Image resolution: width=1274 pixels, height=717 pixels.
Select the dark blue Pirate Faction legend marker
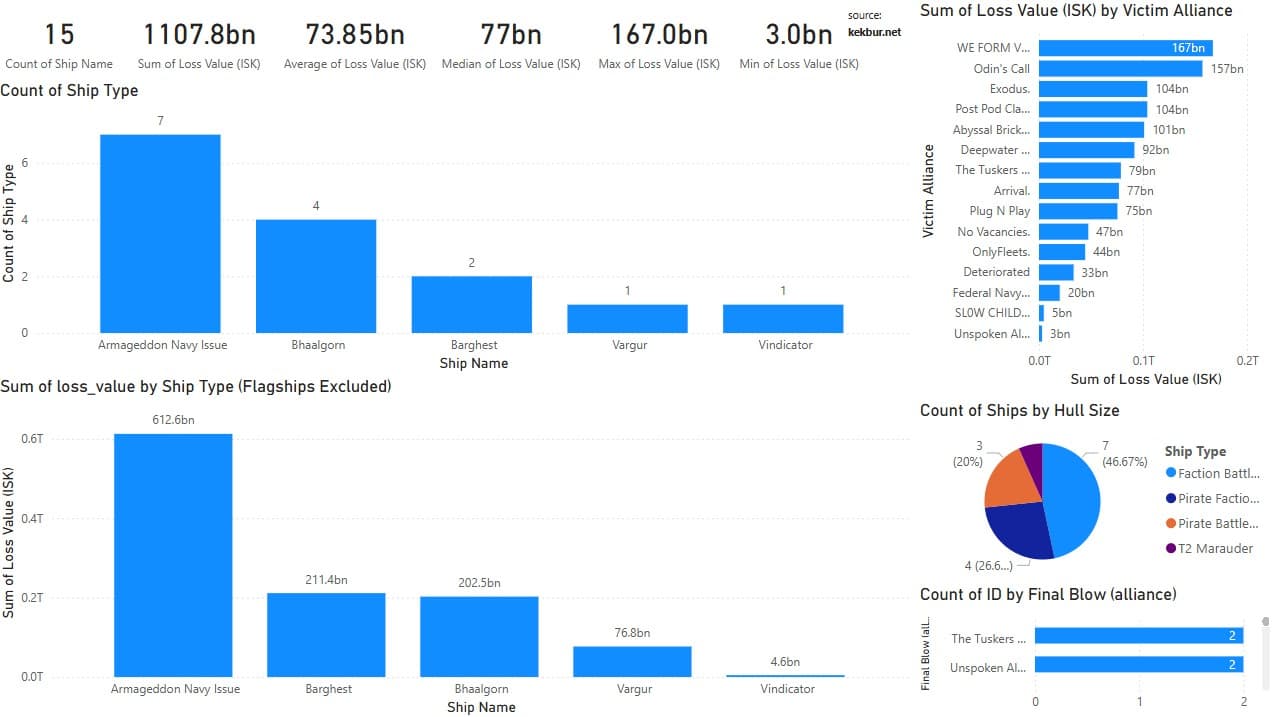pos(1171,499)
